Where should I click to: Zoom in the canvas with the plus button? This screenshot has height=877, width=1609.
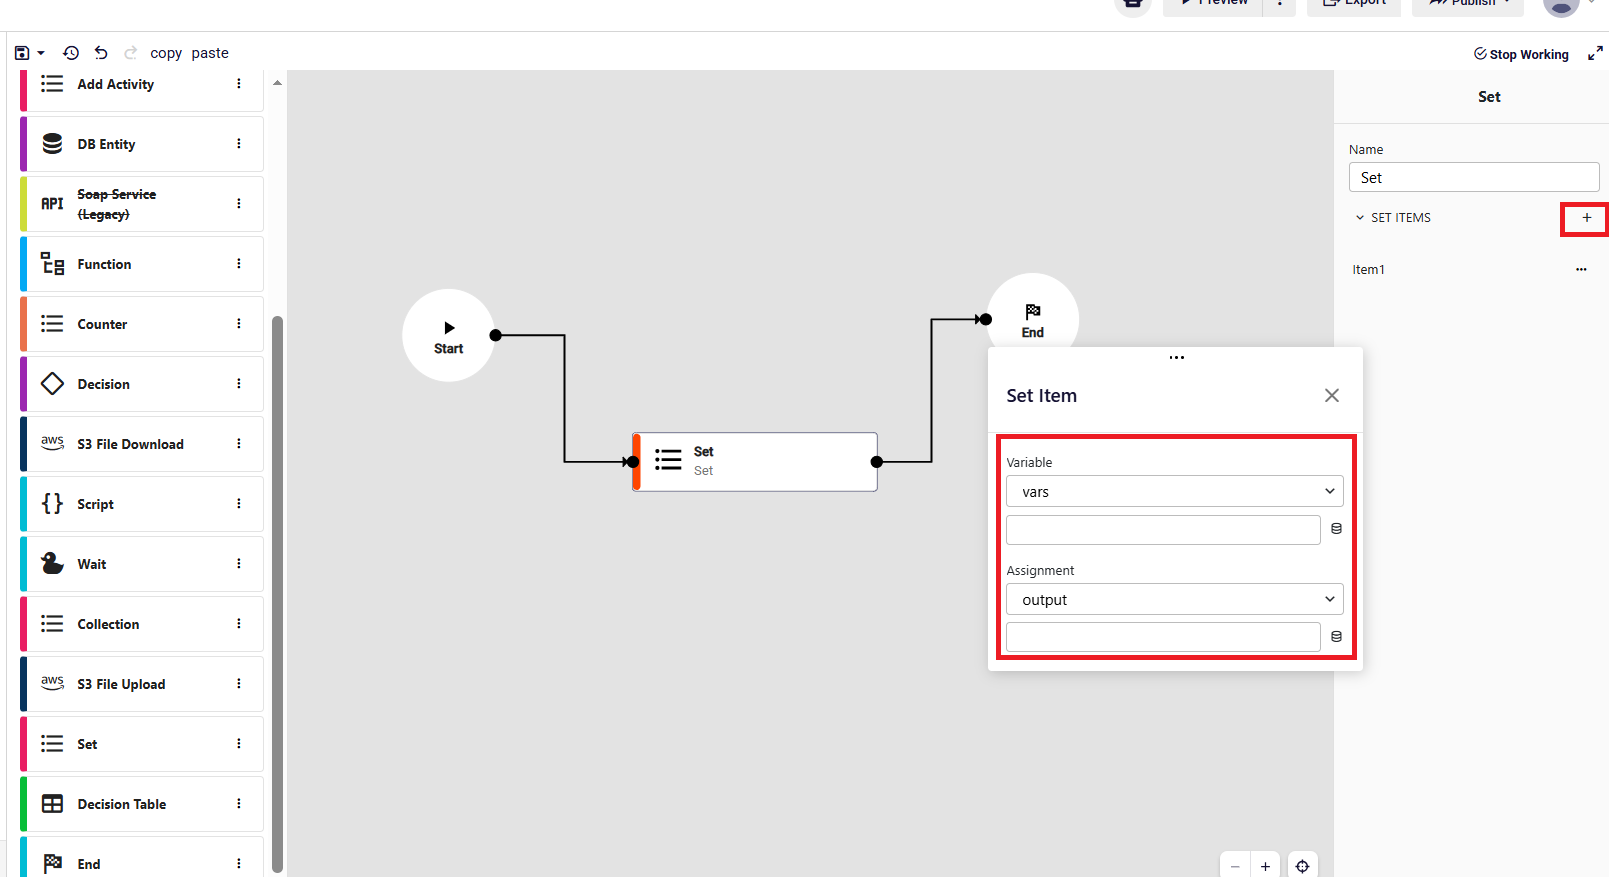[1265, 866]
